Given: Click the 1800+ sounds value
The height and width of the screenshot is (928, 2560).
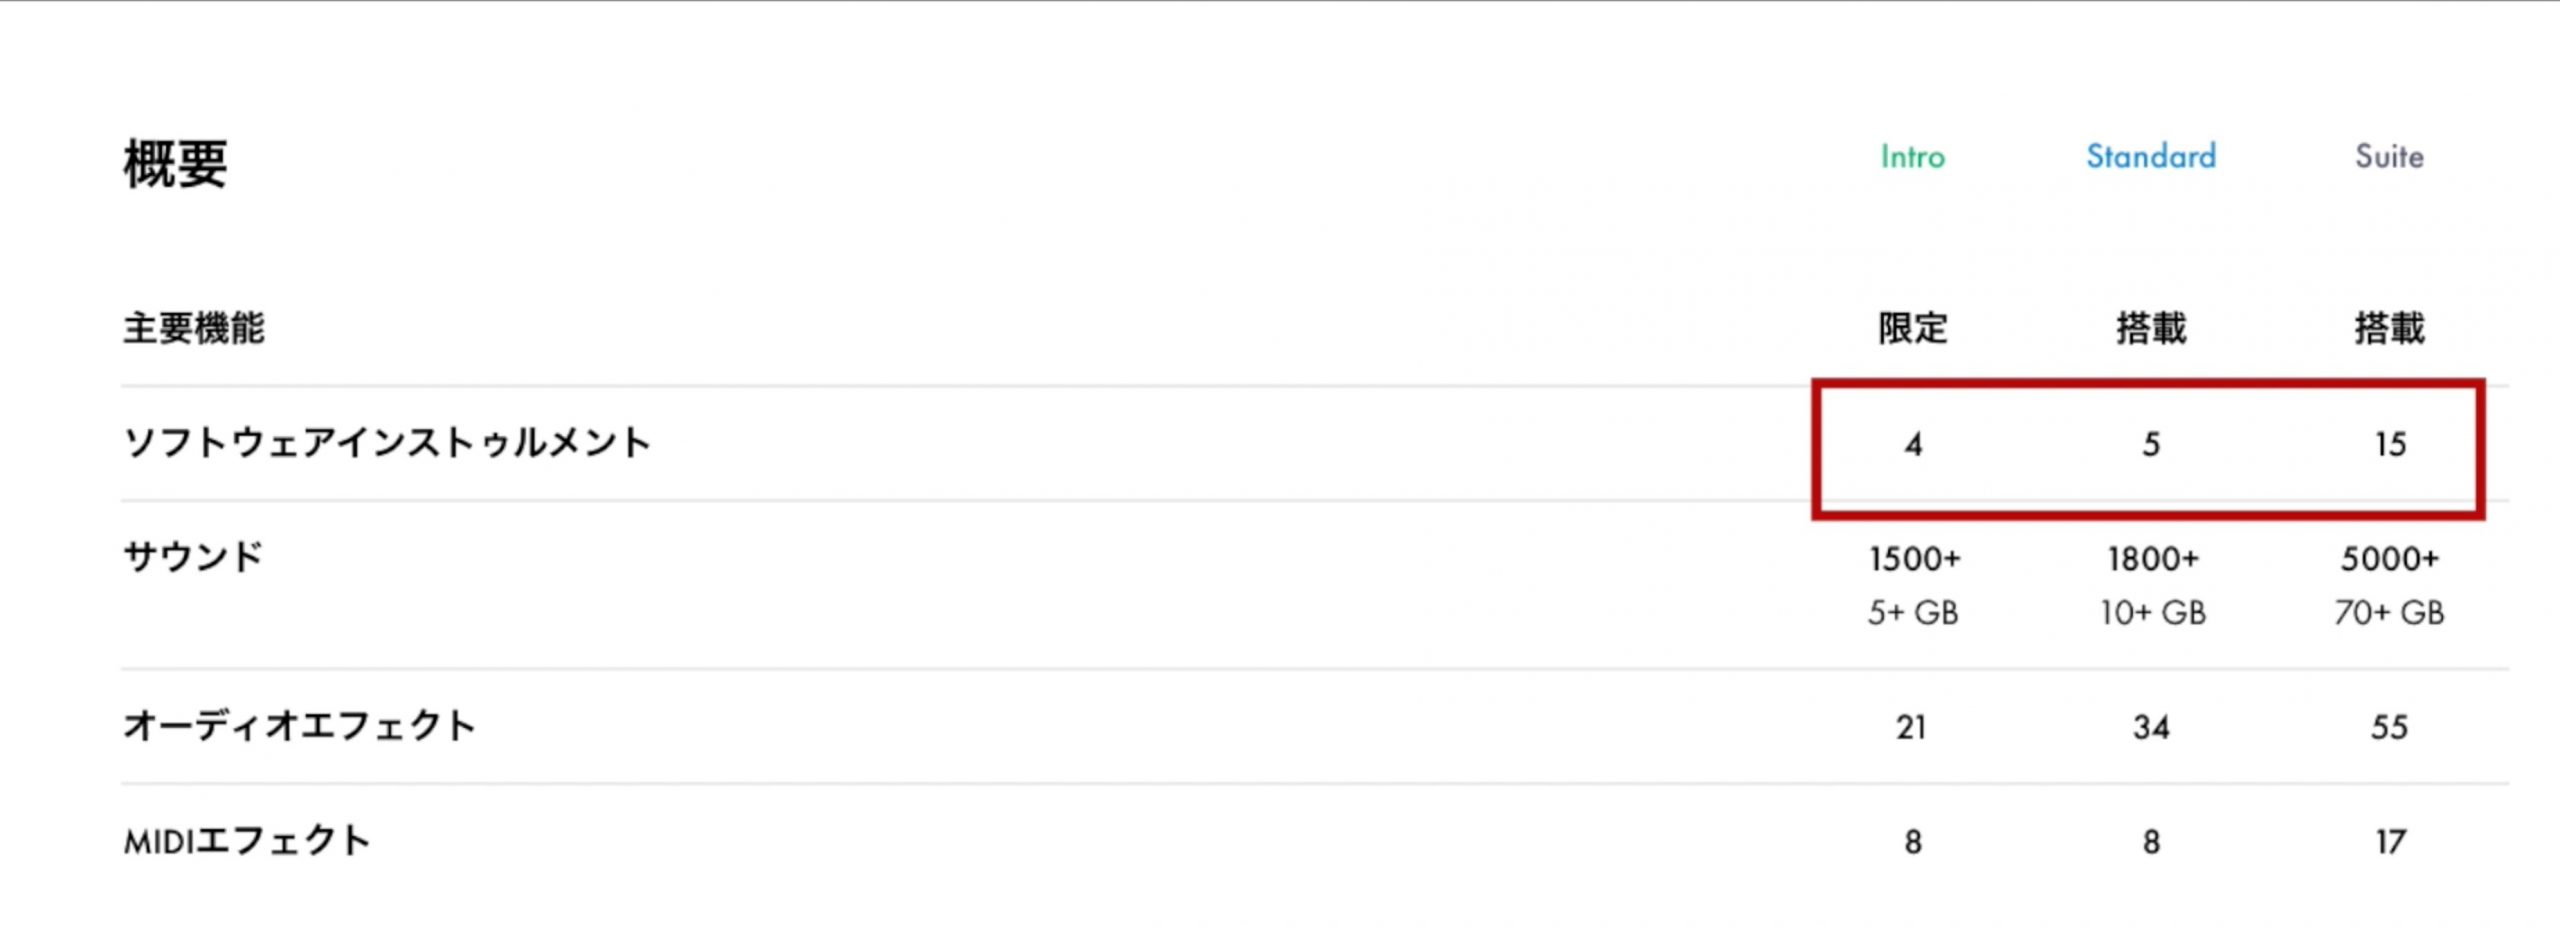Looking at the screenshot, I should (x=2153, y=558).
